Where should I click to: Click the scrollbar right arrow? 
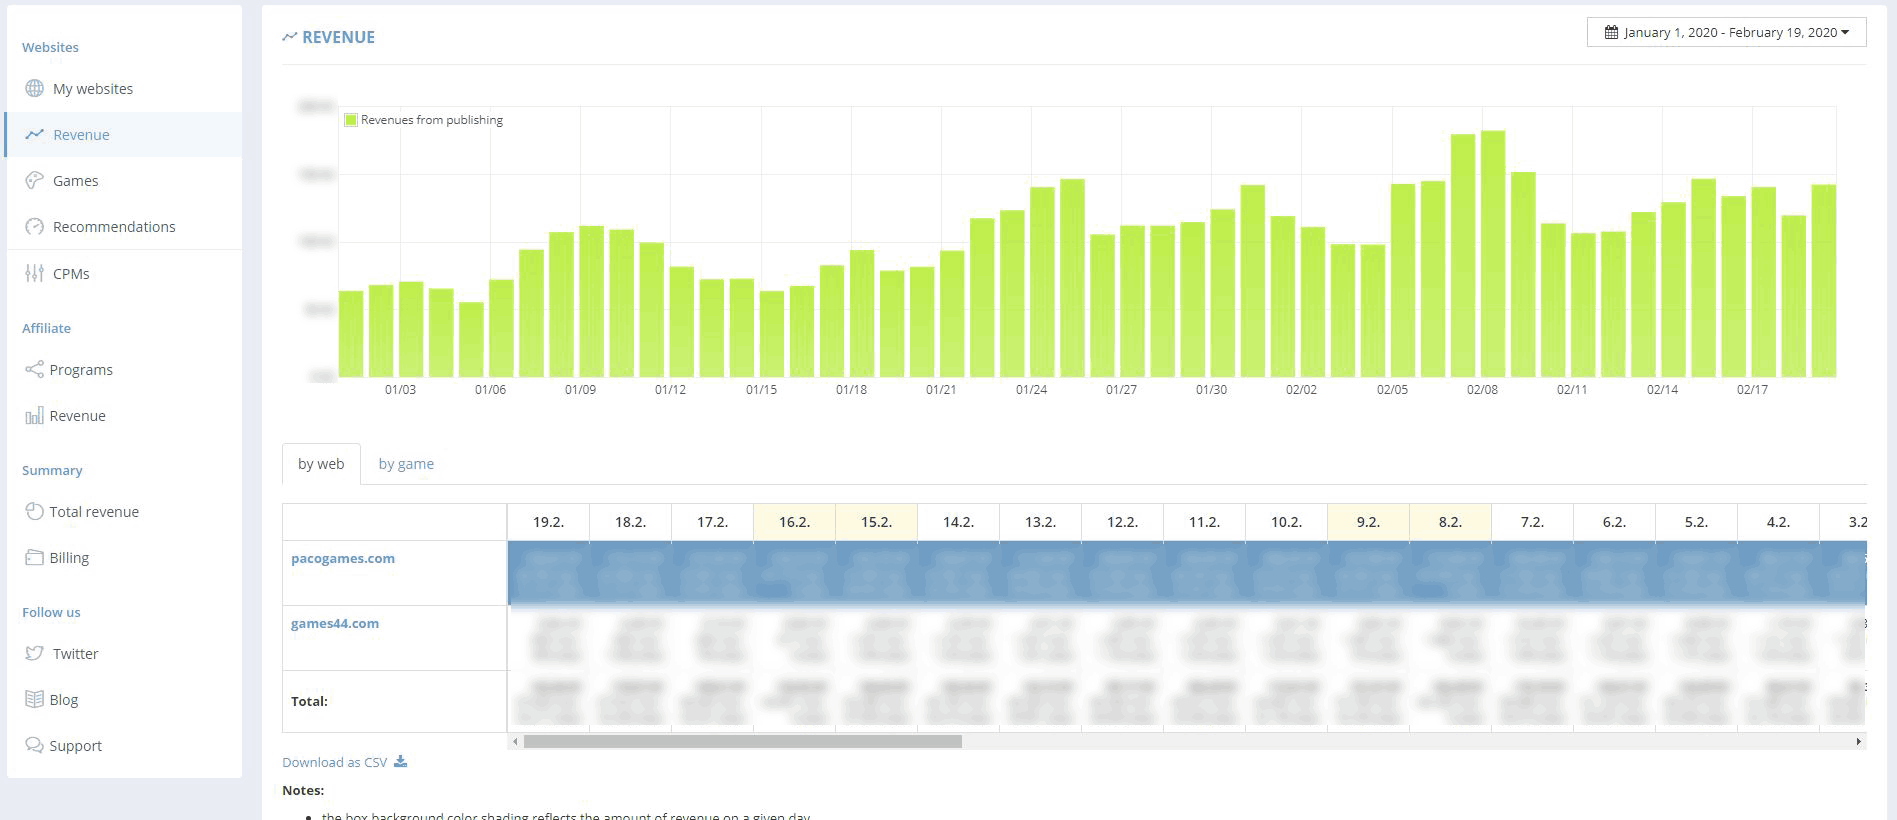click(x=1858, y=742)
